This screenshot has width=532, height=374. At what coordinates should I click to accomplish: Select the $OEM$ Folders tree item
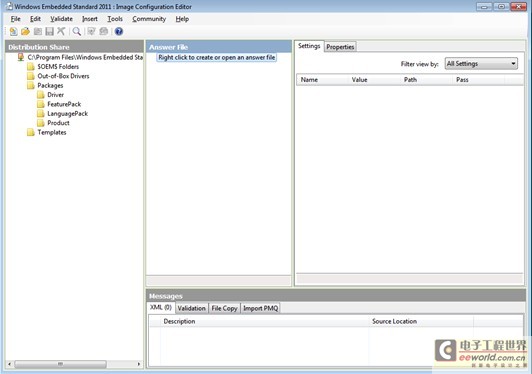tap(58, 67)
